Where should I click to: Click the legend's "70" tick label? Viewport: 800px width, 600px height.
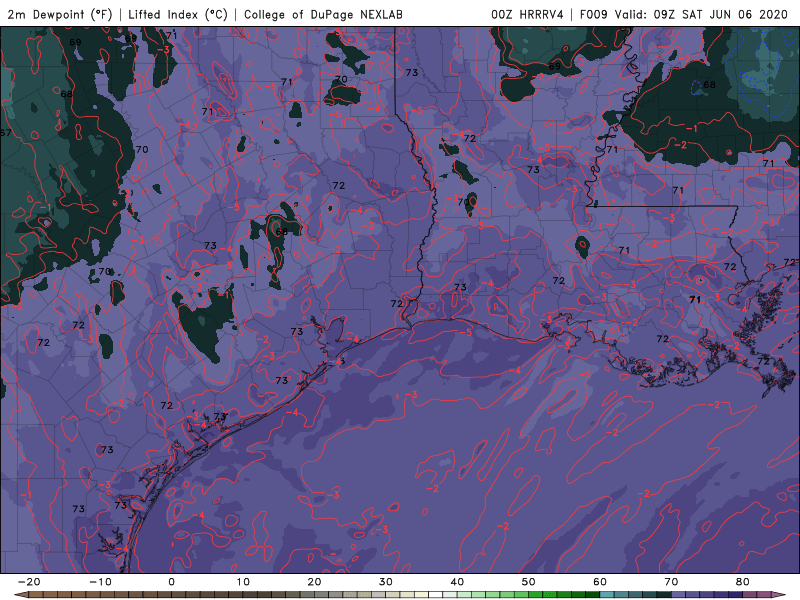click(671, 582)
